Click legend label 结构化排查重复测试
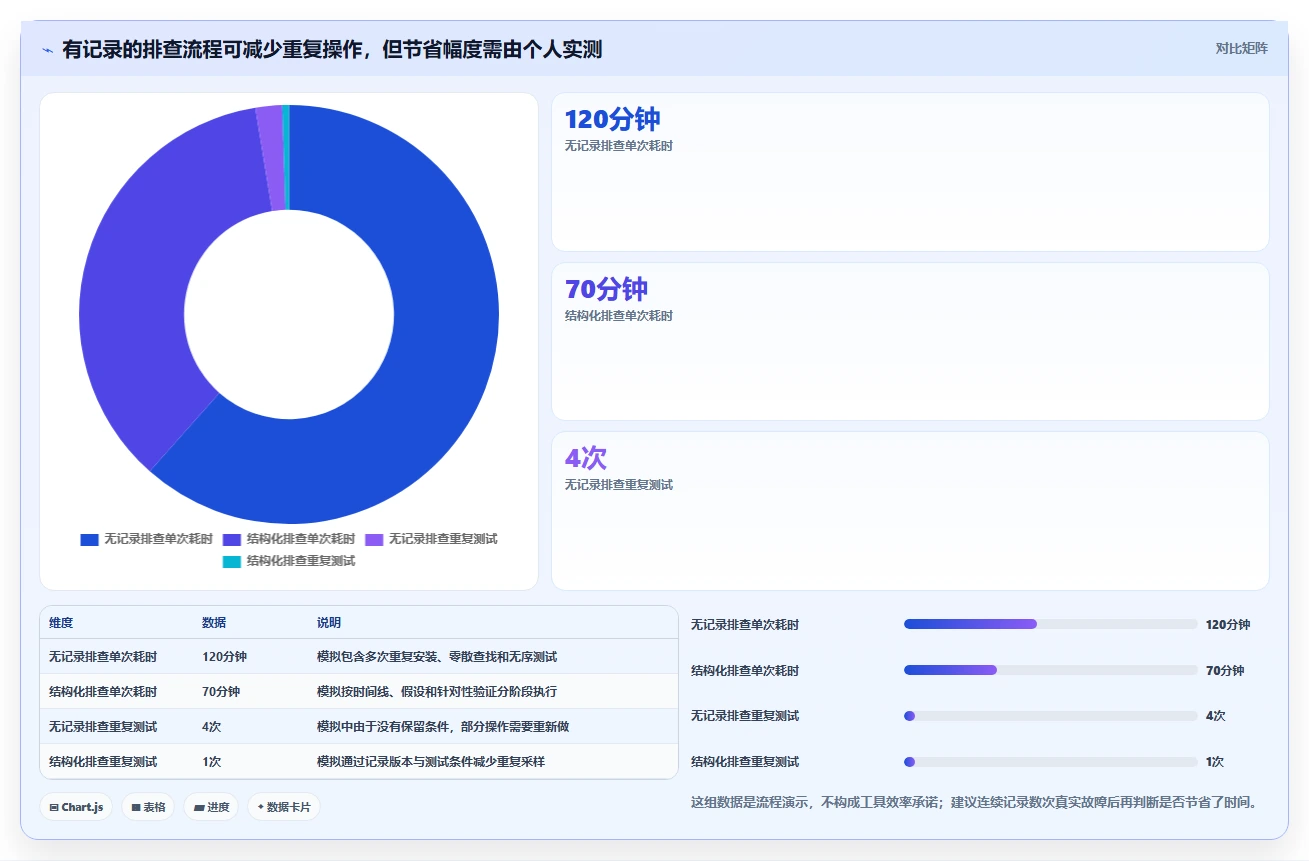Image resolution: width=1309 pixels, height=861 pixels. (301, 561)
